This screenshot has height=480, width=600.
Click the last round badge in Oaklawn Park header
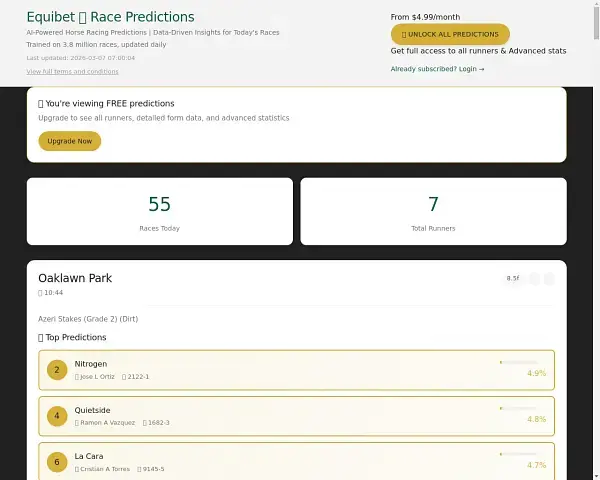(549, 278)
